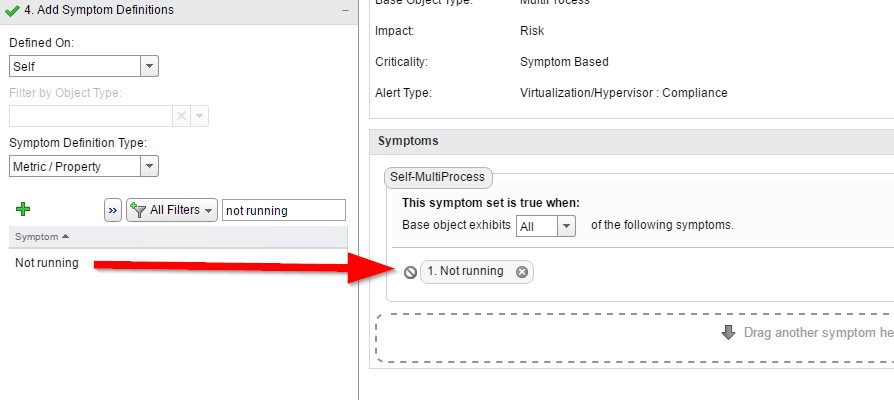
Task: Click the green checkmark on step 4
Action: 11,10
